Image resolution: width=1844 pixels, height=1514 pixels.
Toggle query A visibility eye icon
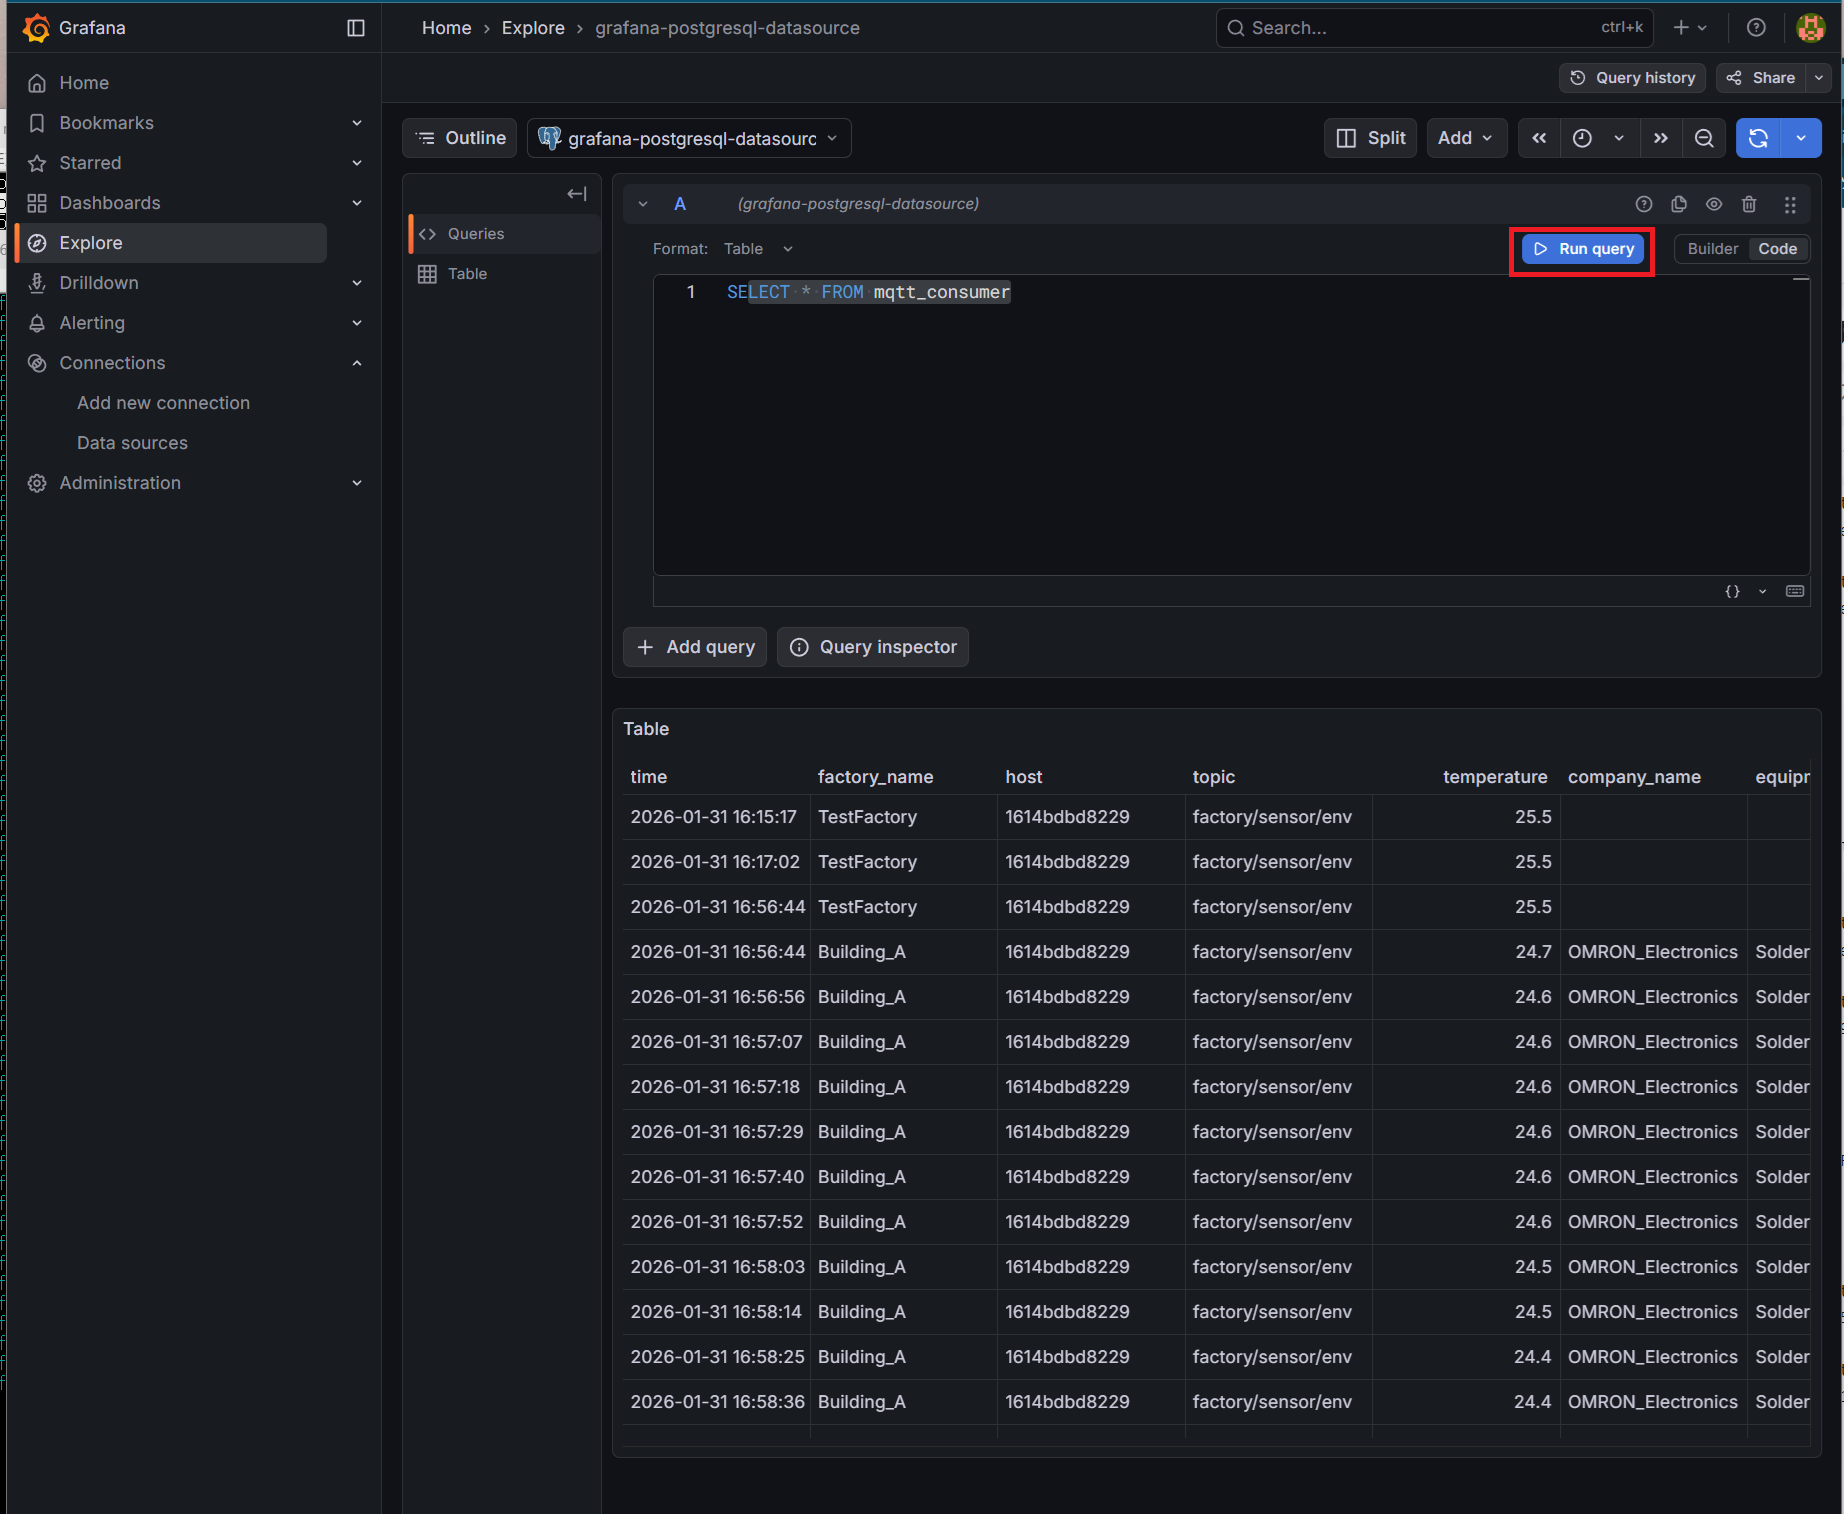click(1714, 204)
